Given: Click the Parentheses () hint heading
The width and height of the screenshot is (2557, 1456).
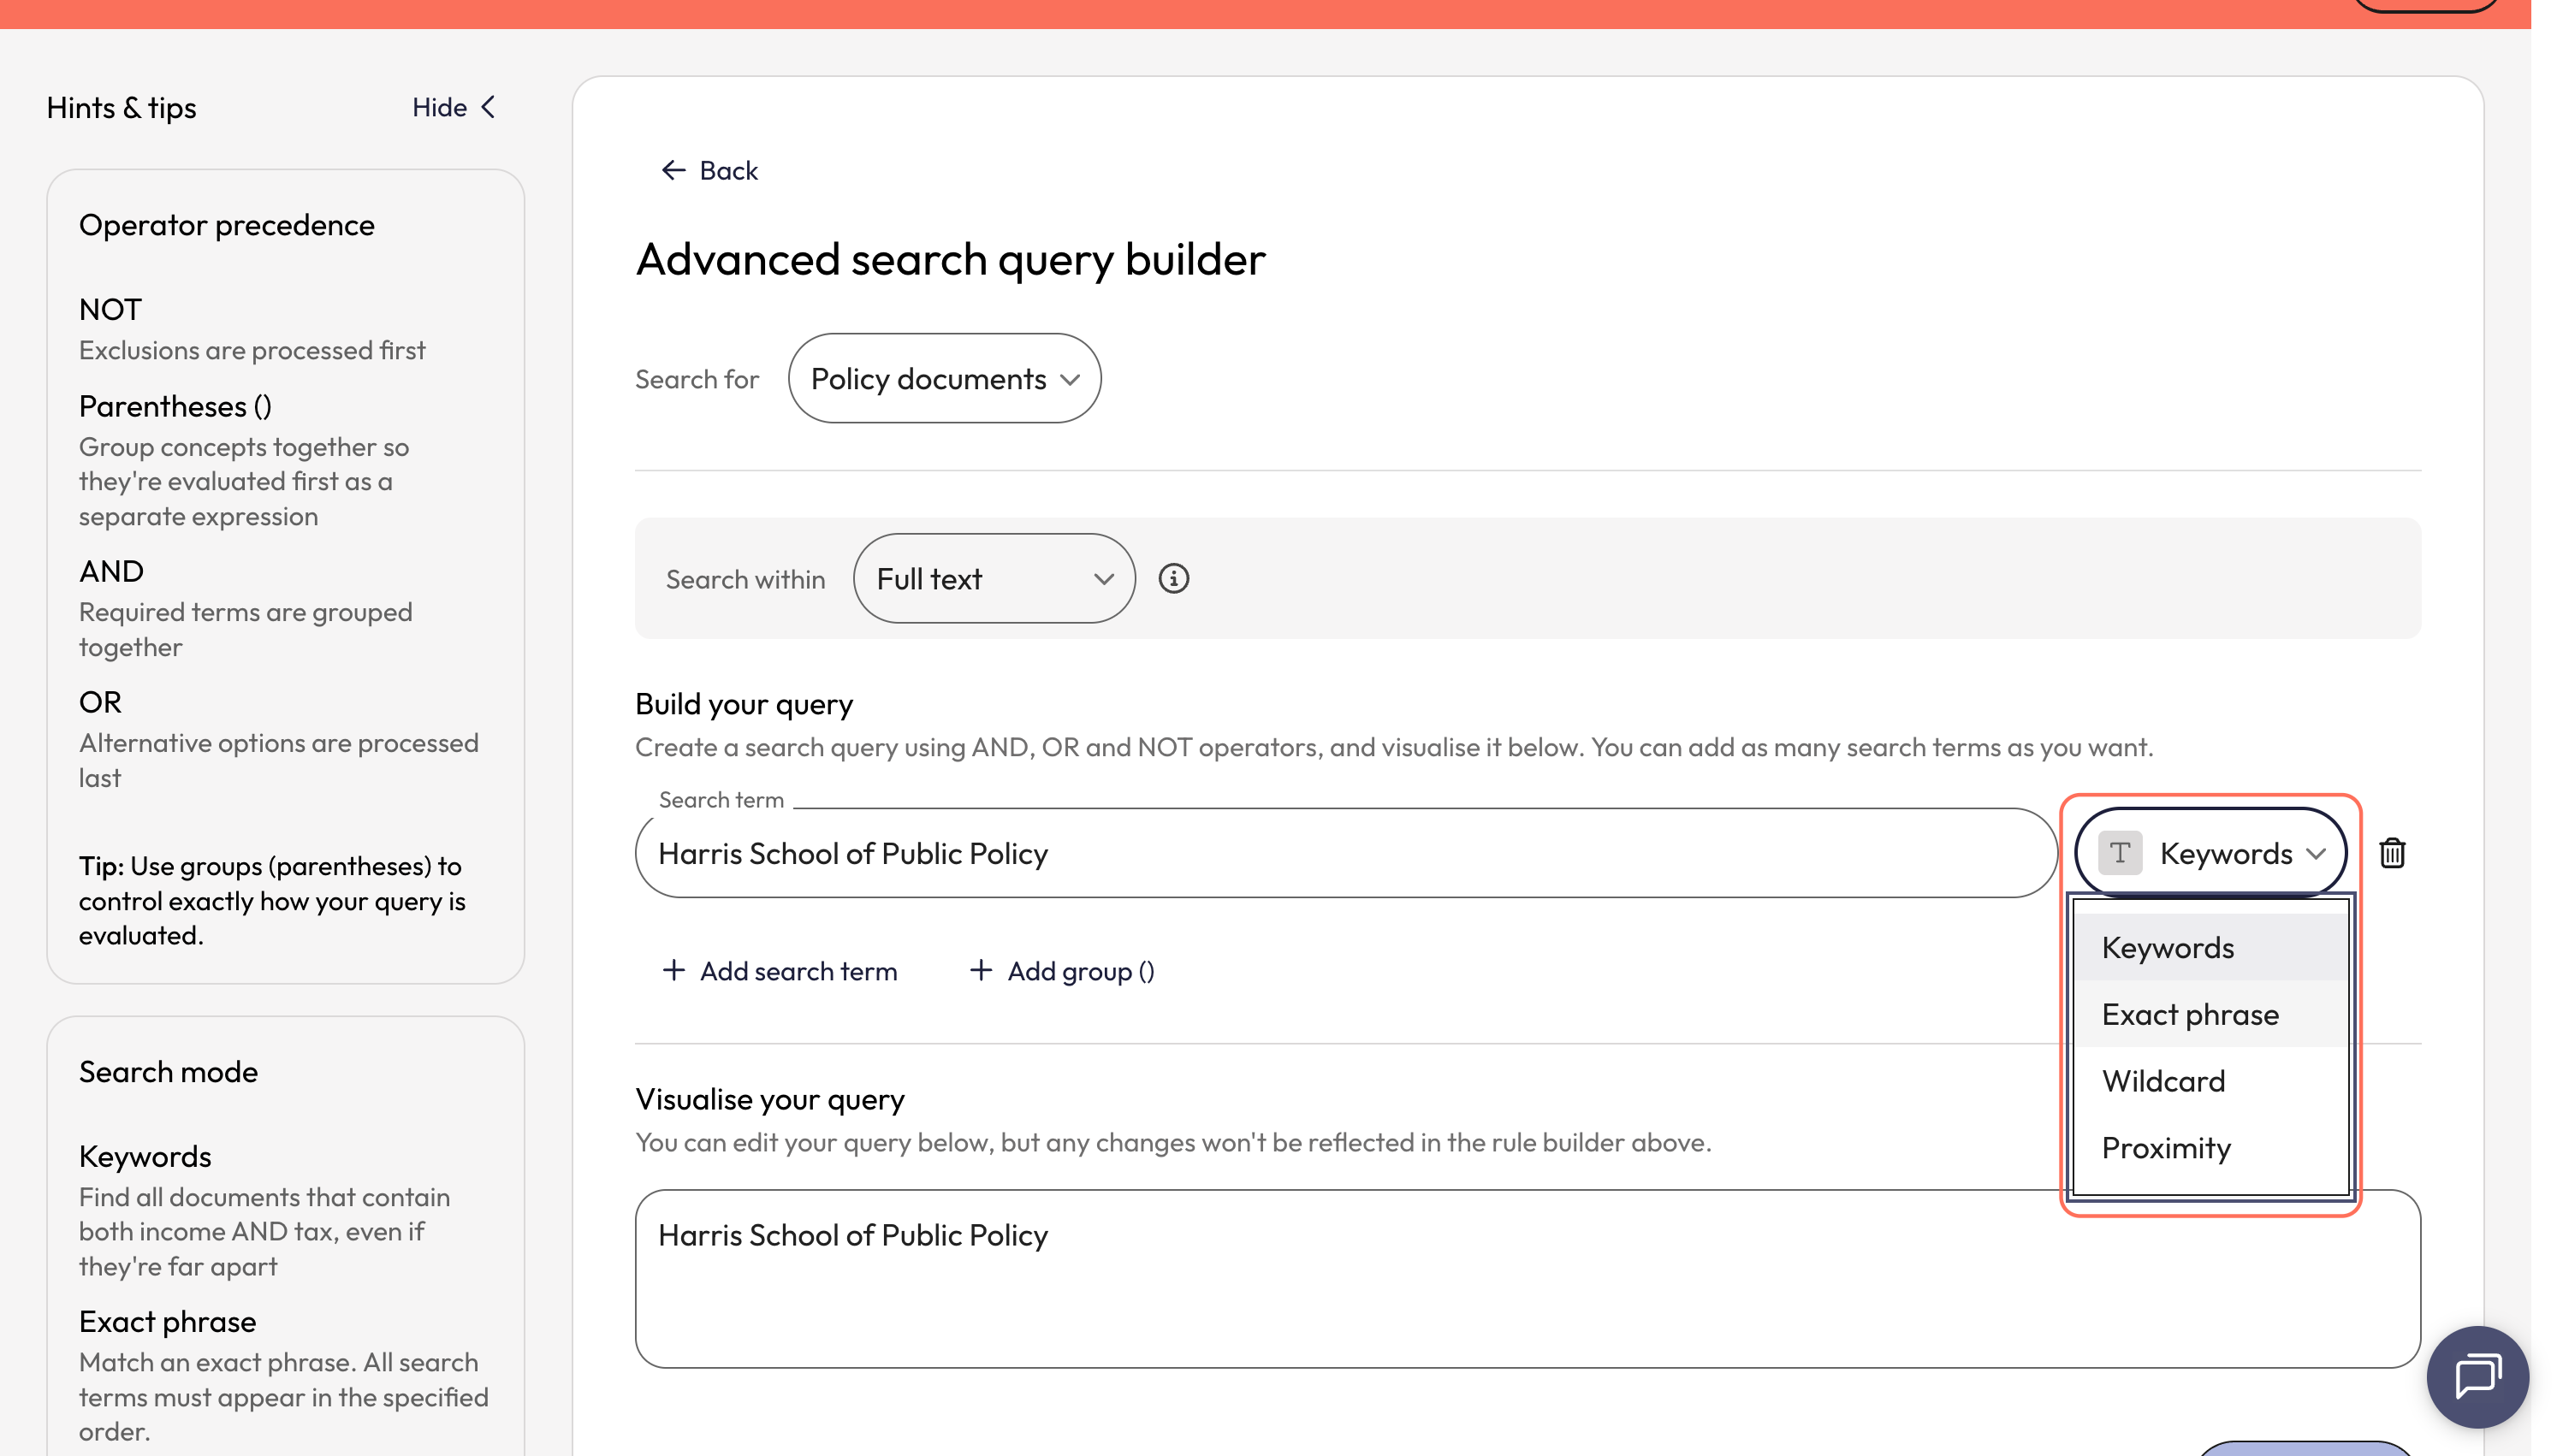Looking at the screenshot, I should click(175, 406).
